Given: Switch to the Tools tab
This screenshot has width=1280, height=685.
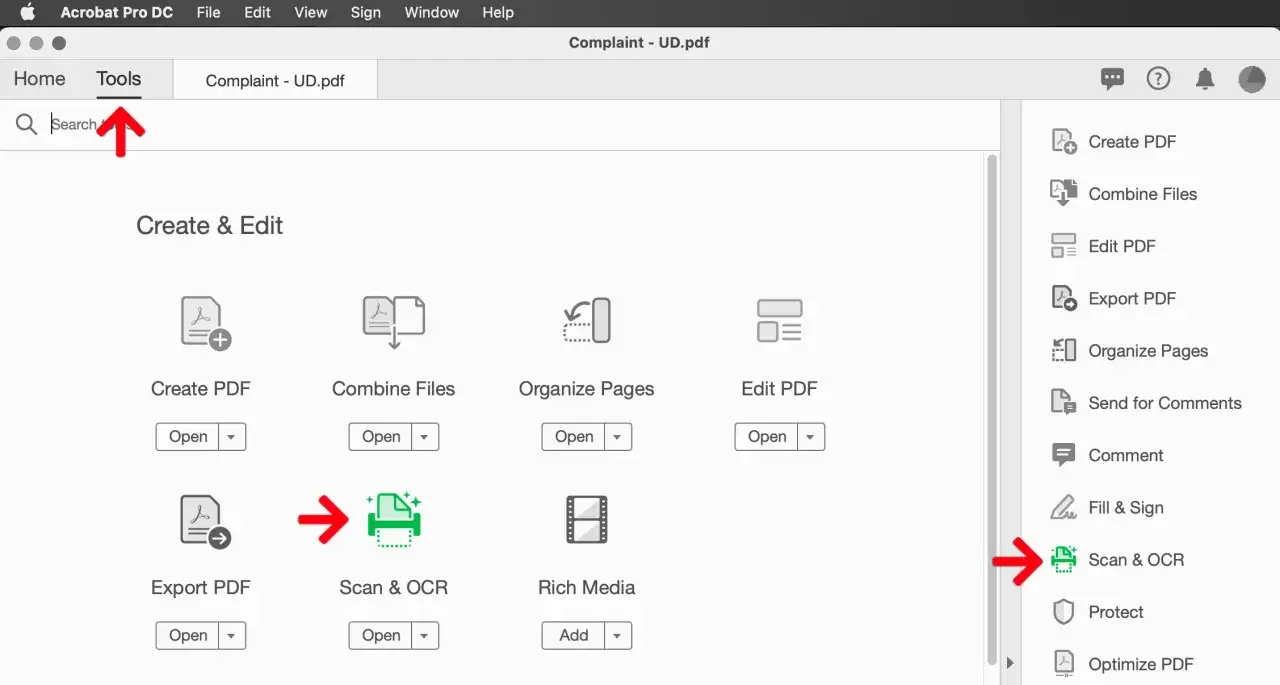Looking at the screenshot, I should pos(119,79).
